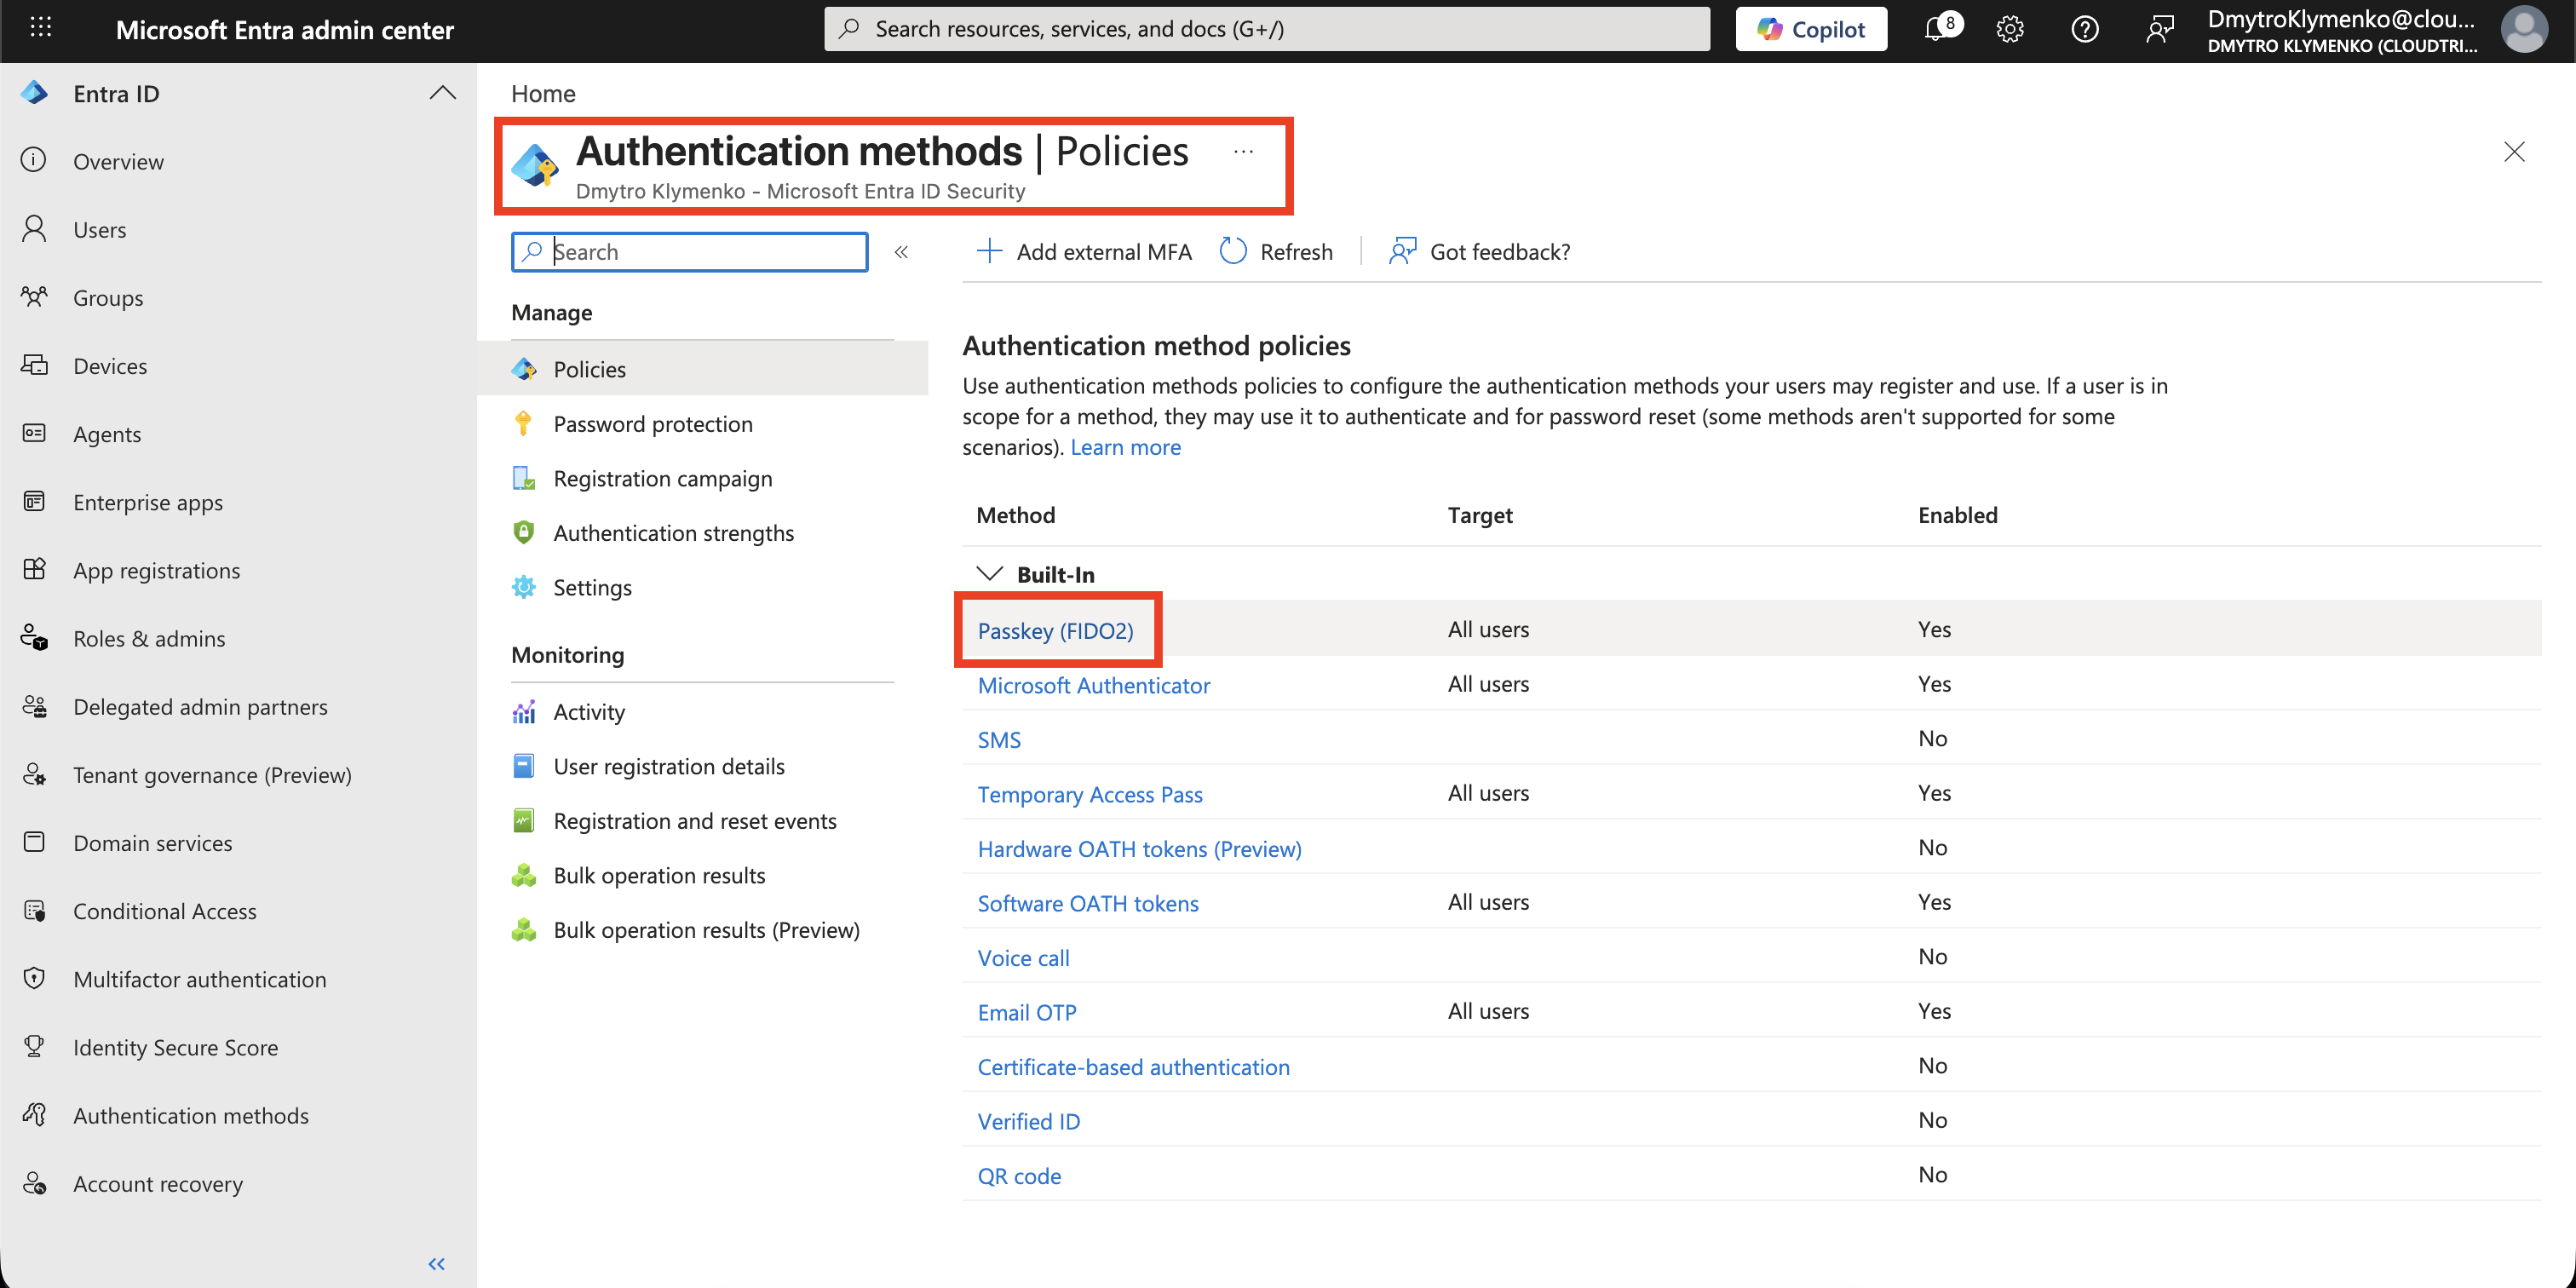Open Microsoft Authenticator policy
Screen dimensions: 2576x1288
click(1093, 685)
